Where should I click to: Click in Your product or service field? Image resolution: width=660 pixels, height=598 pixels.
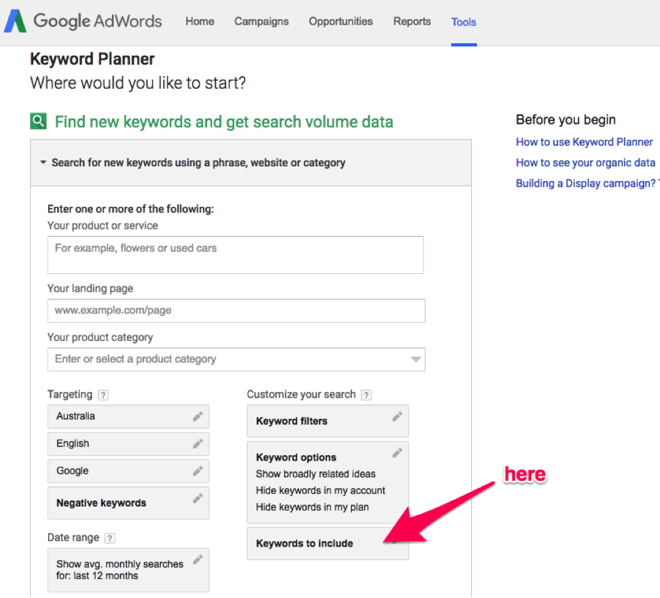pos(235,255)
